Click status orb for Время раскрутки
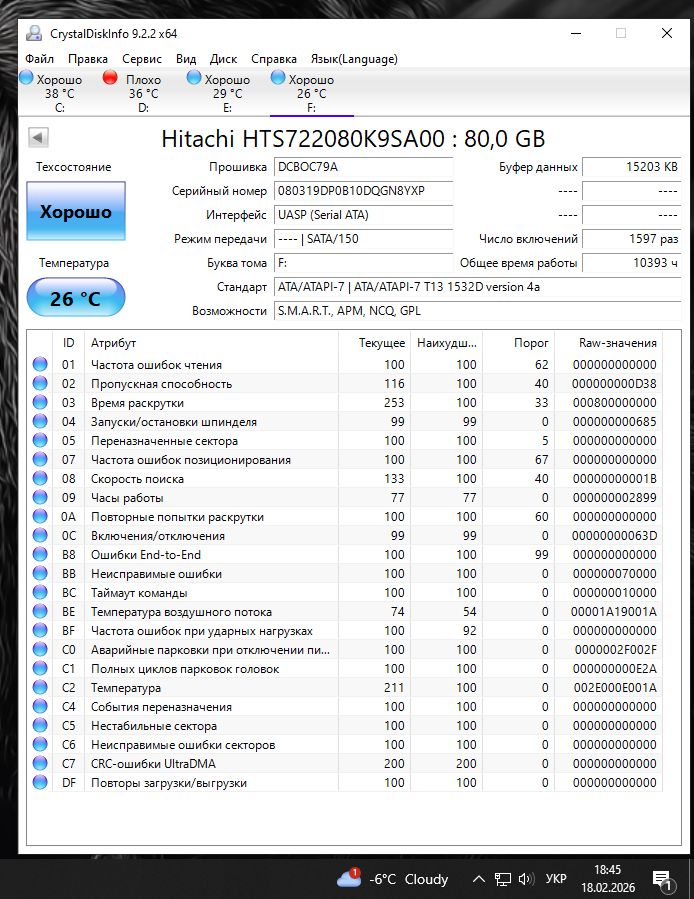Screen dimensions: 694x899 pyautogui.click(x=40, y=402)
